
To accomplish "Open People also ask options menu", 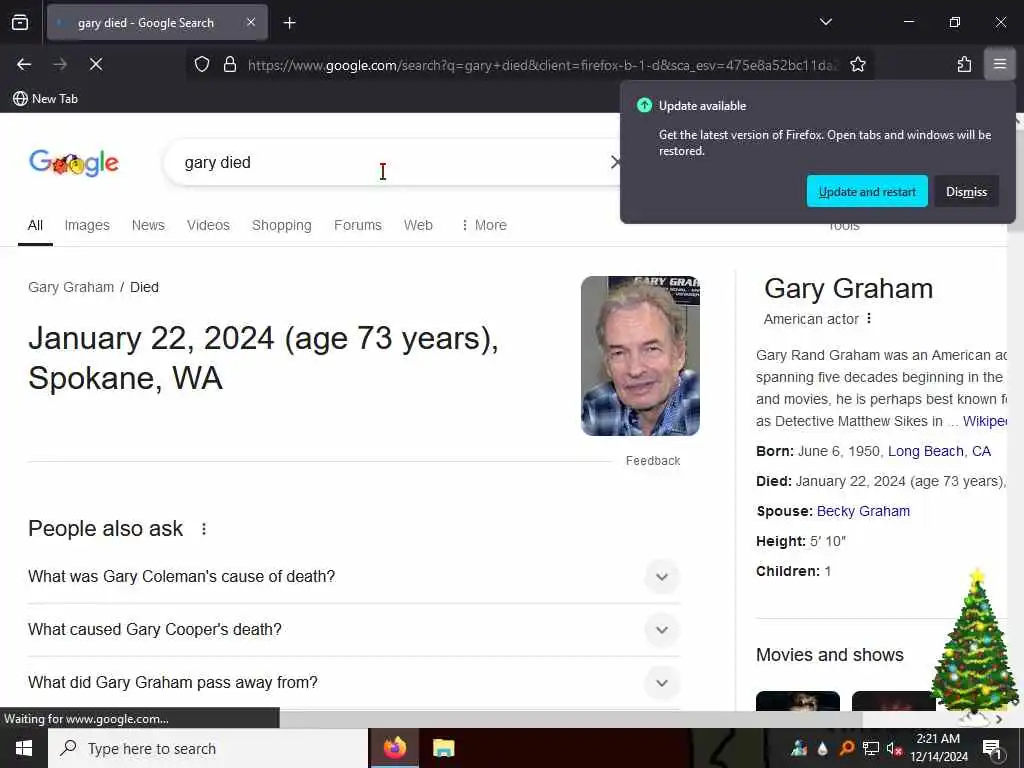I will 204,528.
